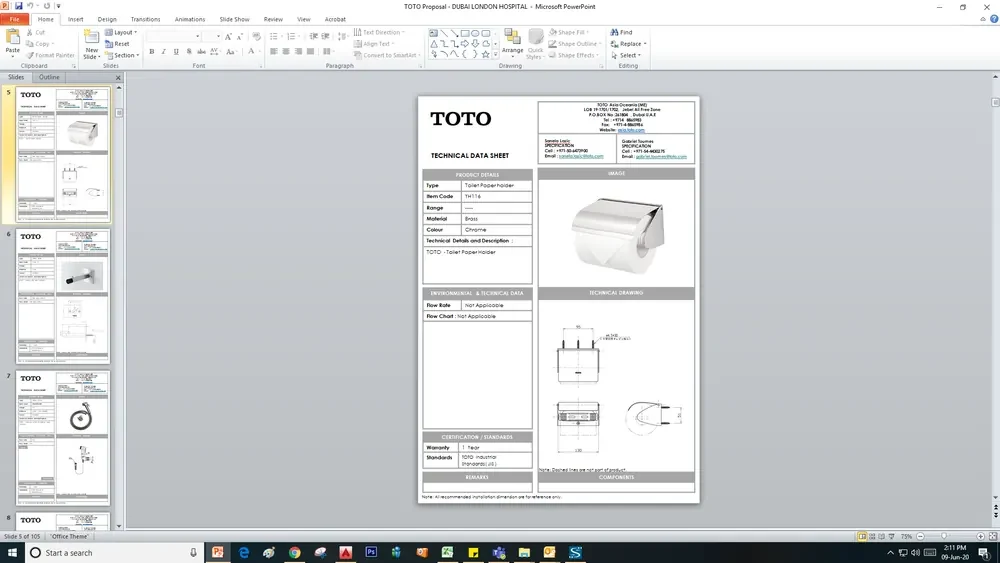The image size is (1000, 563).
Task: Toggle justify alignment in Paragraph group
Action: (310, 52)
